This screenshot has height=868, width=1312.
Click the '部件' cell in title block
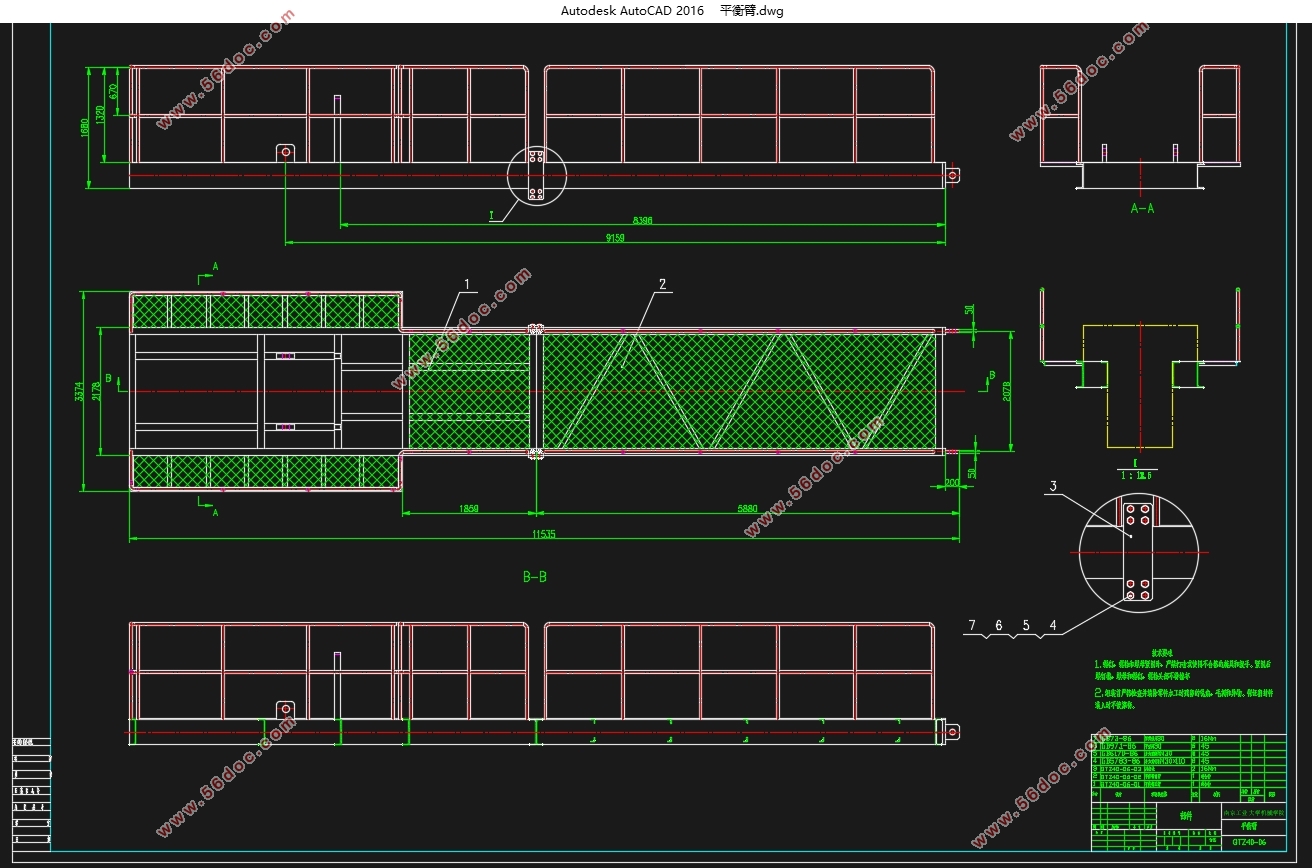1188,816
